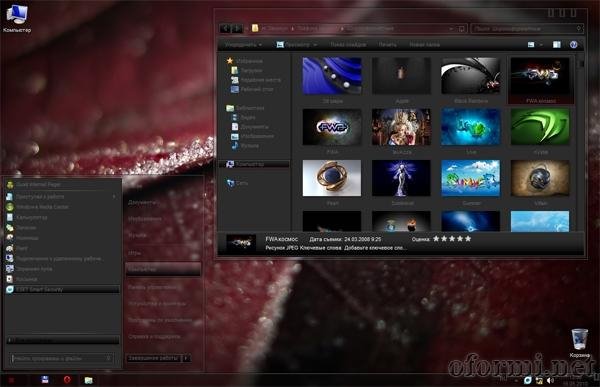The image size is (600, 387).
Task: Start the Показ слайдов slideshow
Action: tap(348, 45)
